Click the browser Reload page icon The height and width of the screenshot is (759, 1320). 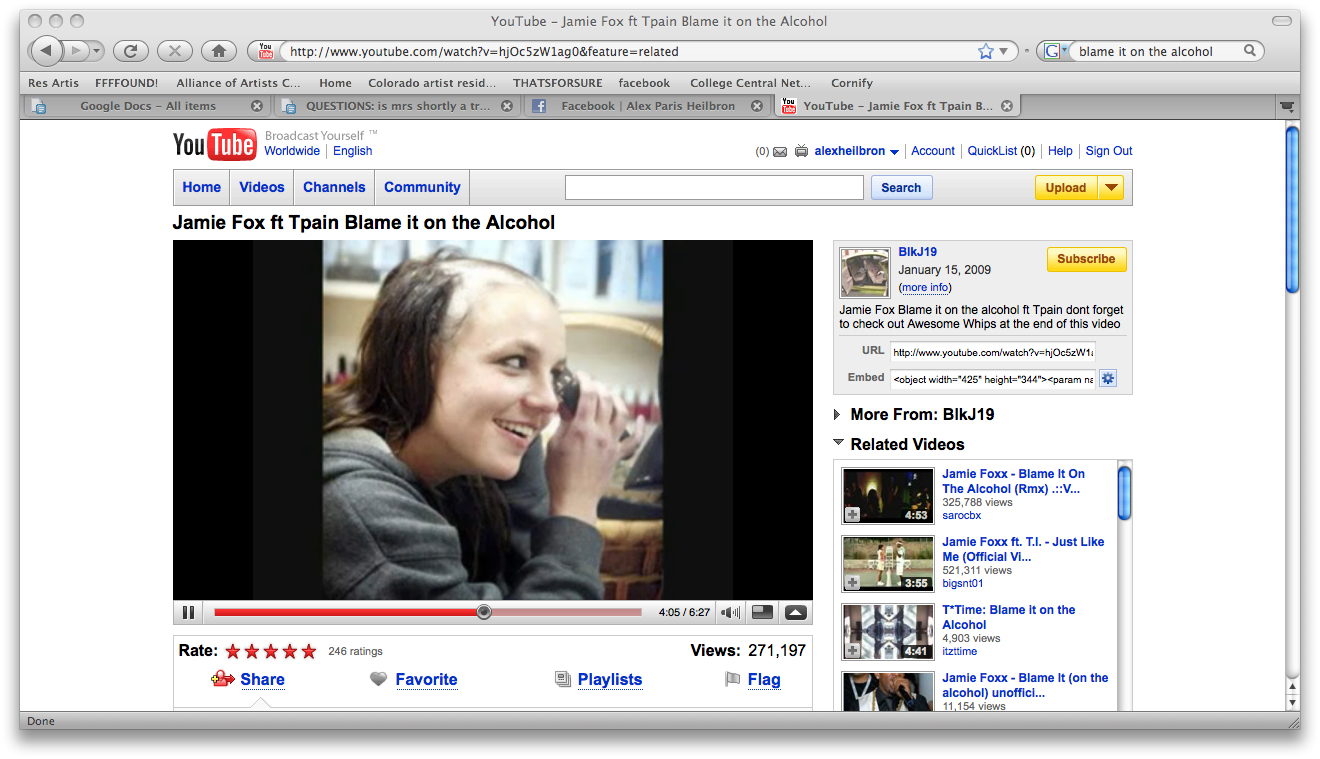[x=131, y=51]
